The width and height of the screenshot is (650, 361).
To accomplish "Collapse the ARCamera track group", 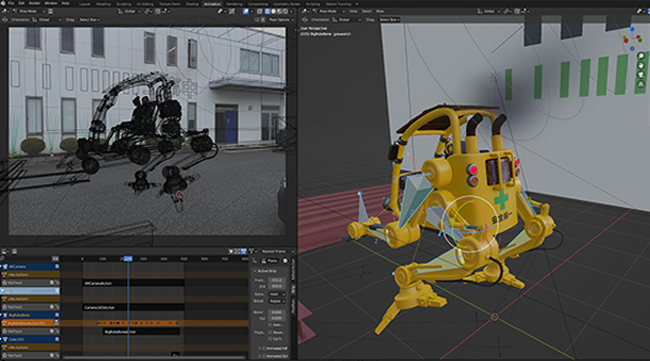I will click(x=1, y=267).
